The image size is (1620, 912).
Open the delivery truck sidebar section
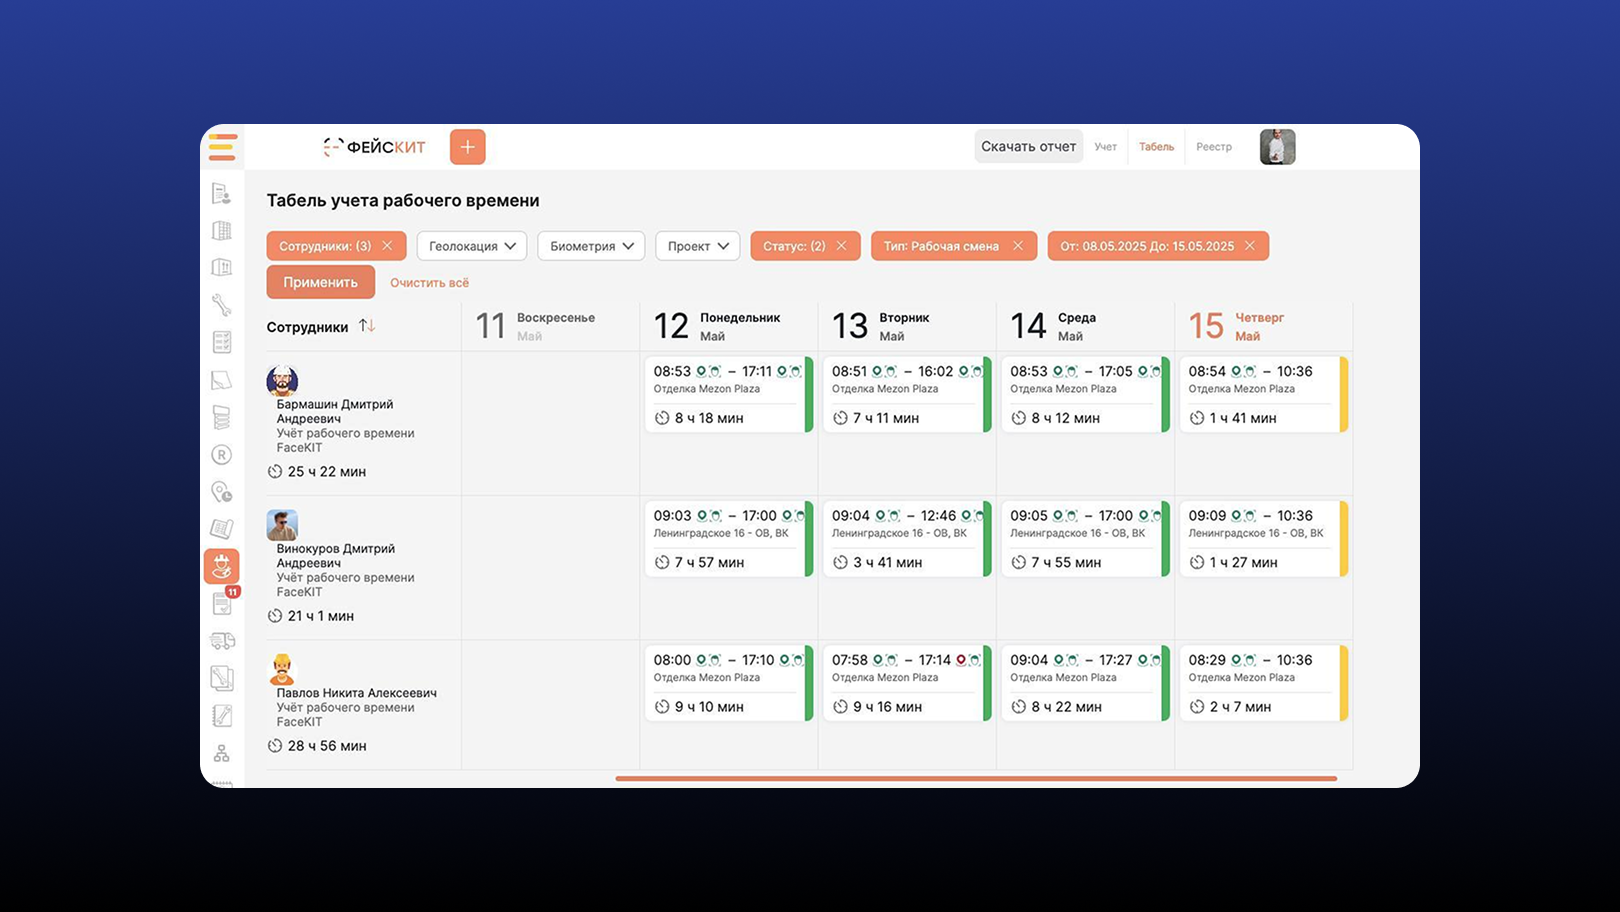[222, 641]
